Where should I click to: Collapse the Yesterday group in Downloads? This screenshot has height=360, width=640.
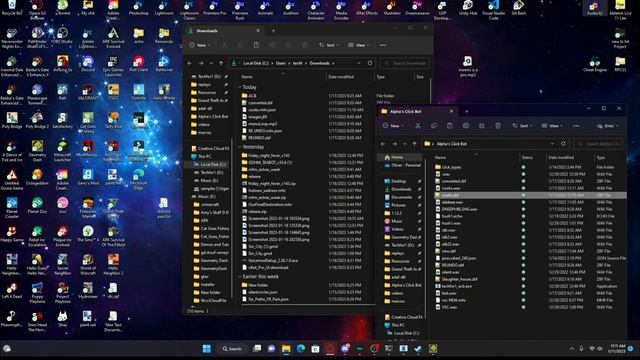tap(240, 147)
